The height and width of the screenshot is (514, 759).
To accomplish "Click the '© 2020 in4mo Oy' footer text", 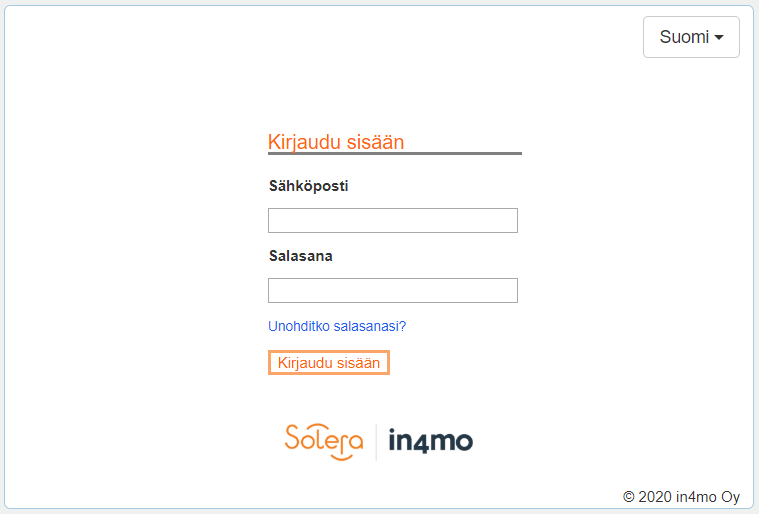I will pos(681,496).
